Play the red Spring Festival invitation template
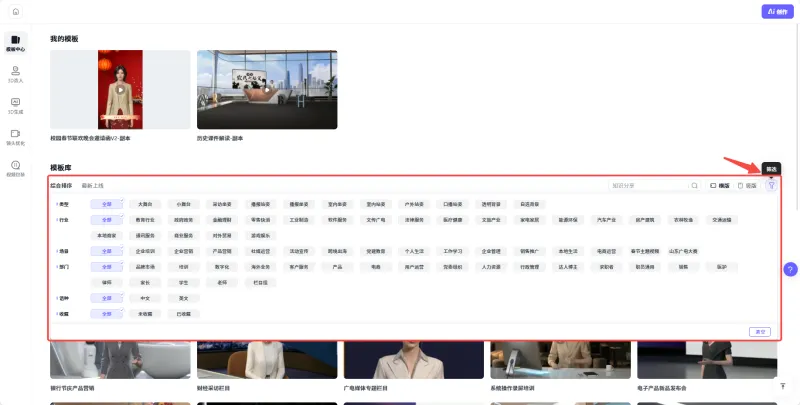The image size is (800, 405). click(120, 90)
